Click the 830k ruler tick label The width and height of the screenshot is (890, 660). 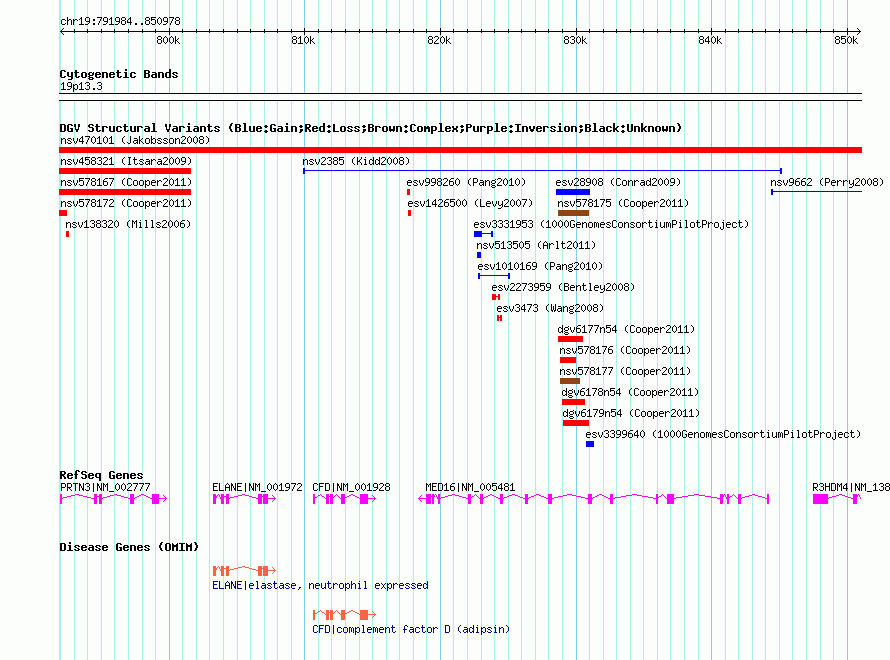click(575, 40)
